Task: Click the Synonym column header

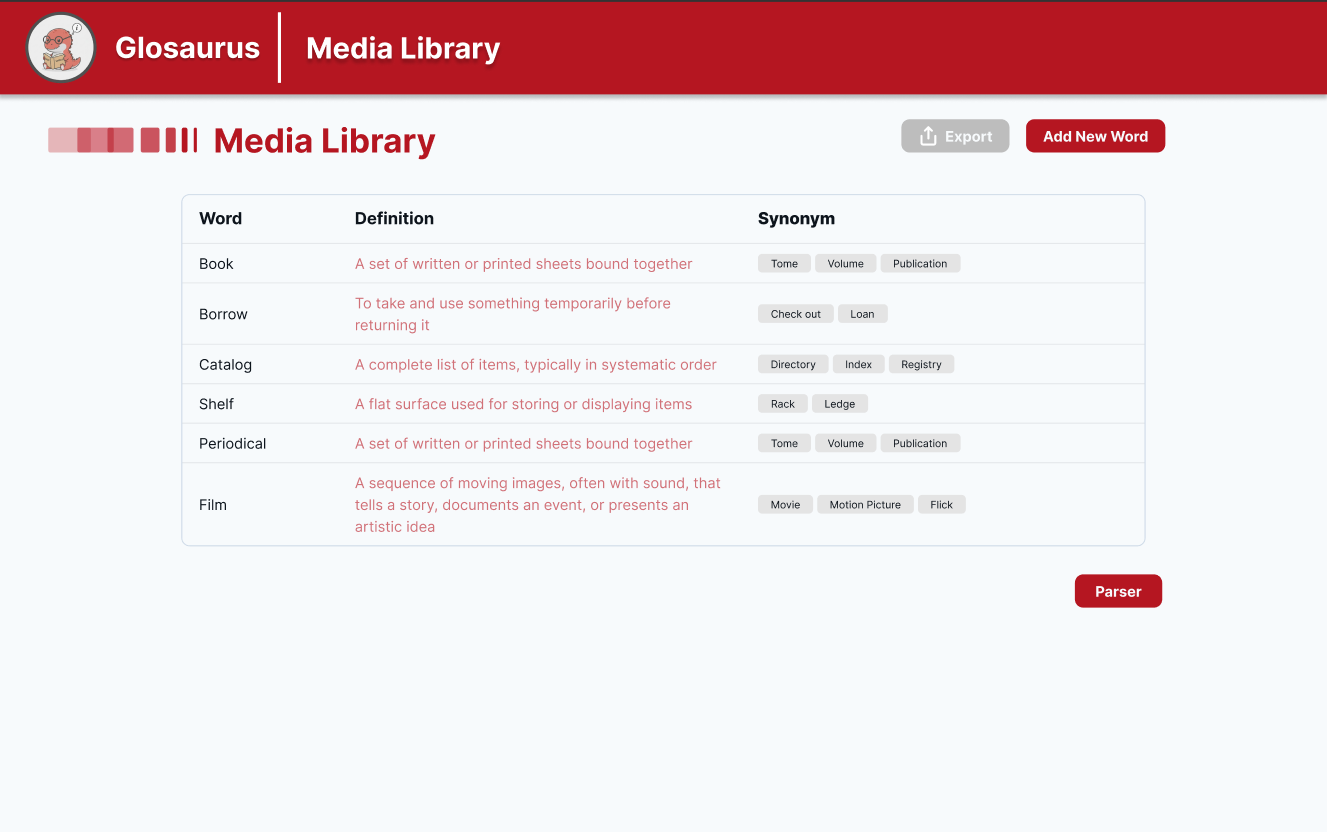Action: pos(796,218)
